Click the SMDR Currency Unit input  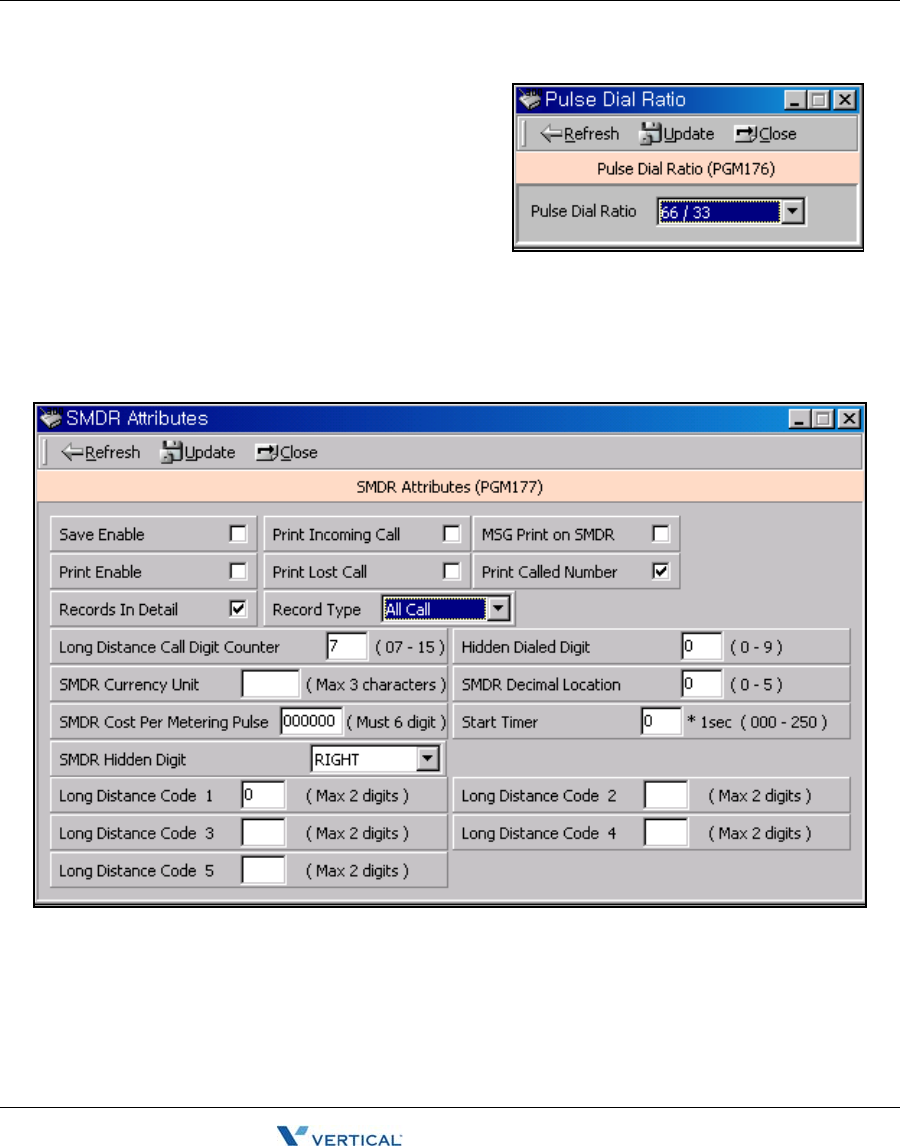[x=271, y=684]
